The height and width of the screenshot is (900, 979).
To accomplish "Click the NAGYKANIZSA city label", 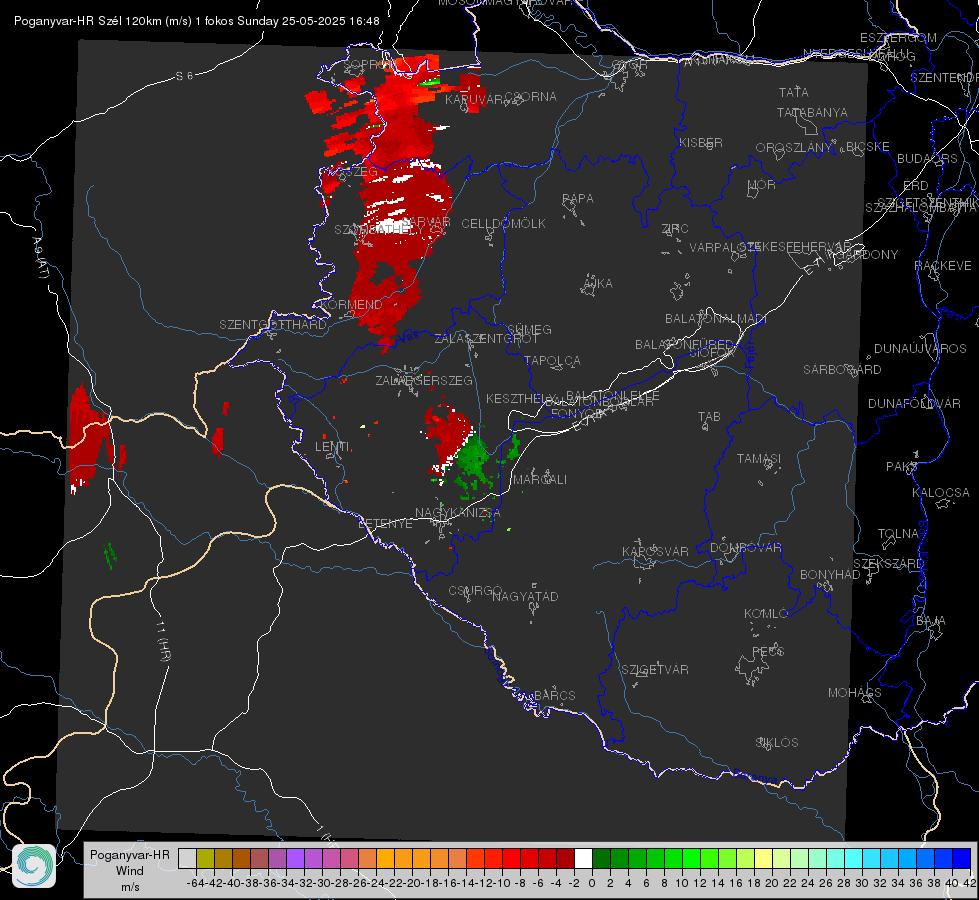I will 458,513.
